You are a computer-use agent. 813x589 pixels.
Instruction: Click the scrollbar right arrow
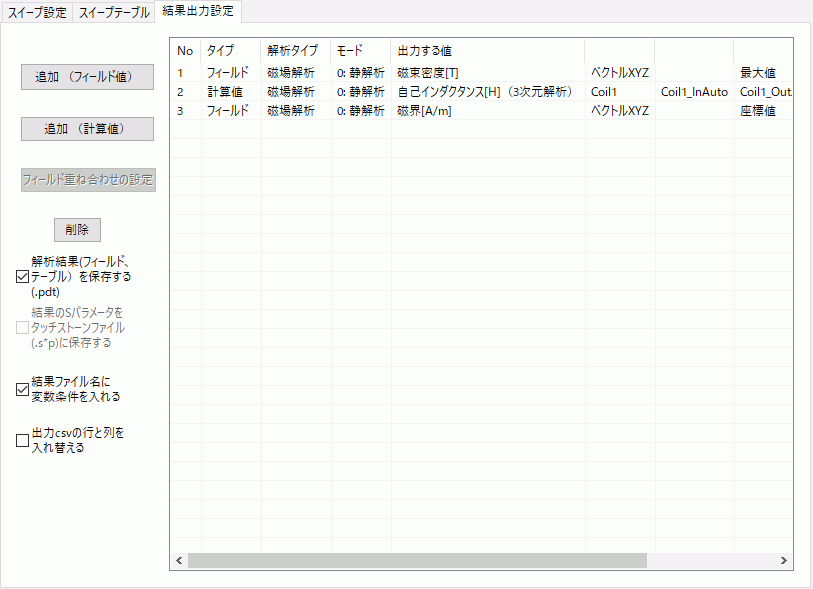[784, 561]
